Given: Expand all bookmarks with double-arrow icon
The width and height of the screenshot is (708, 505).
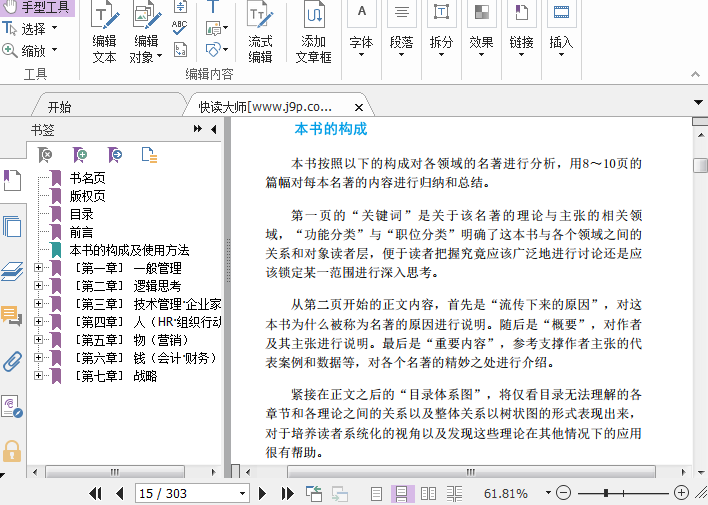Looking at the screenshot, I should (198, 129).
